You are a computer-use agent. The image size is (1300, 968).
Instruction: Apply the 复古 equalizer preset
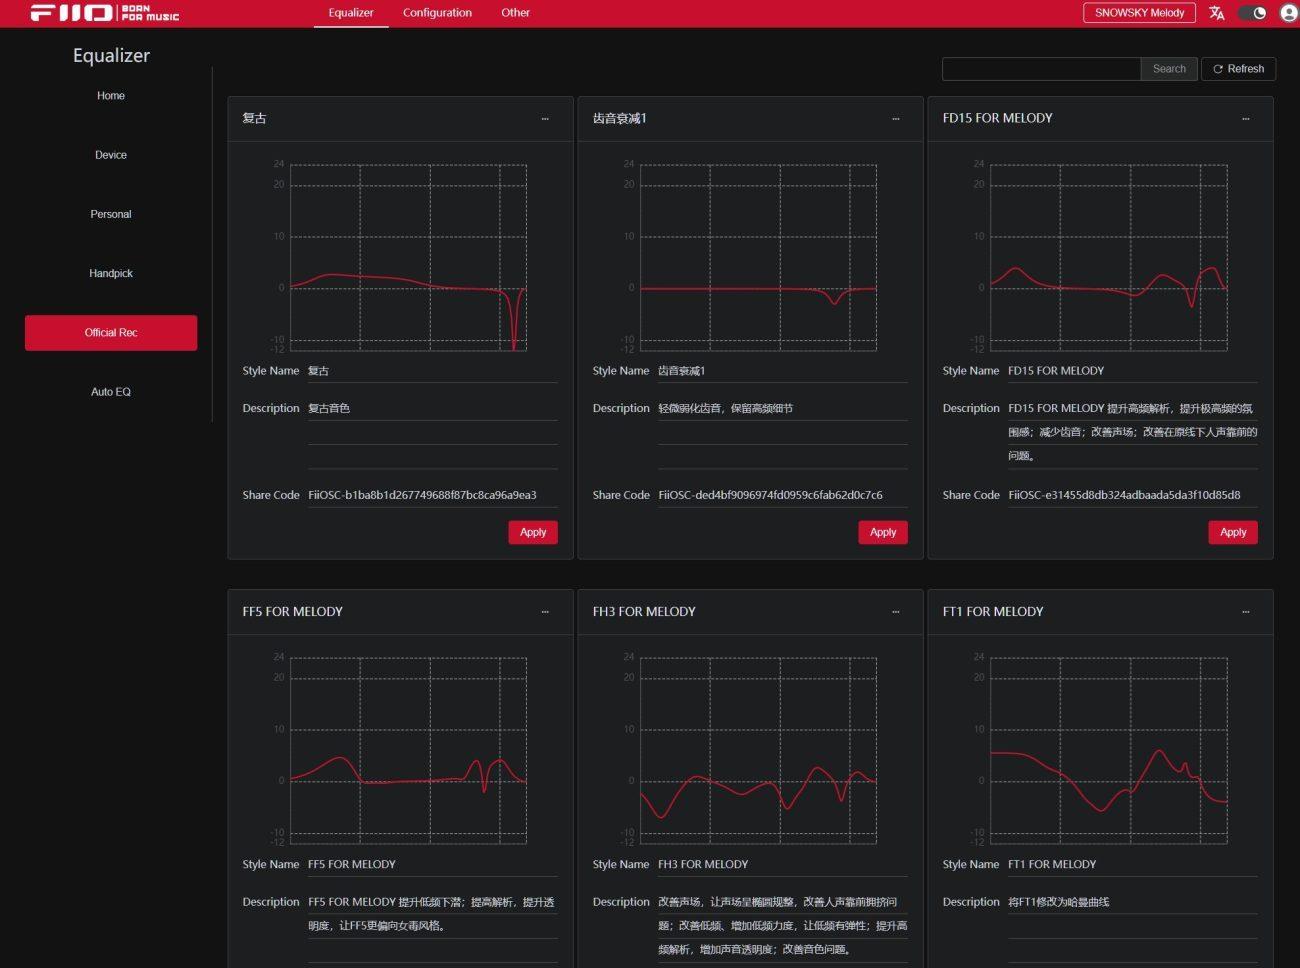coord(533,533)
